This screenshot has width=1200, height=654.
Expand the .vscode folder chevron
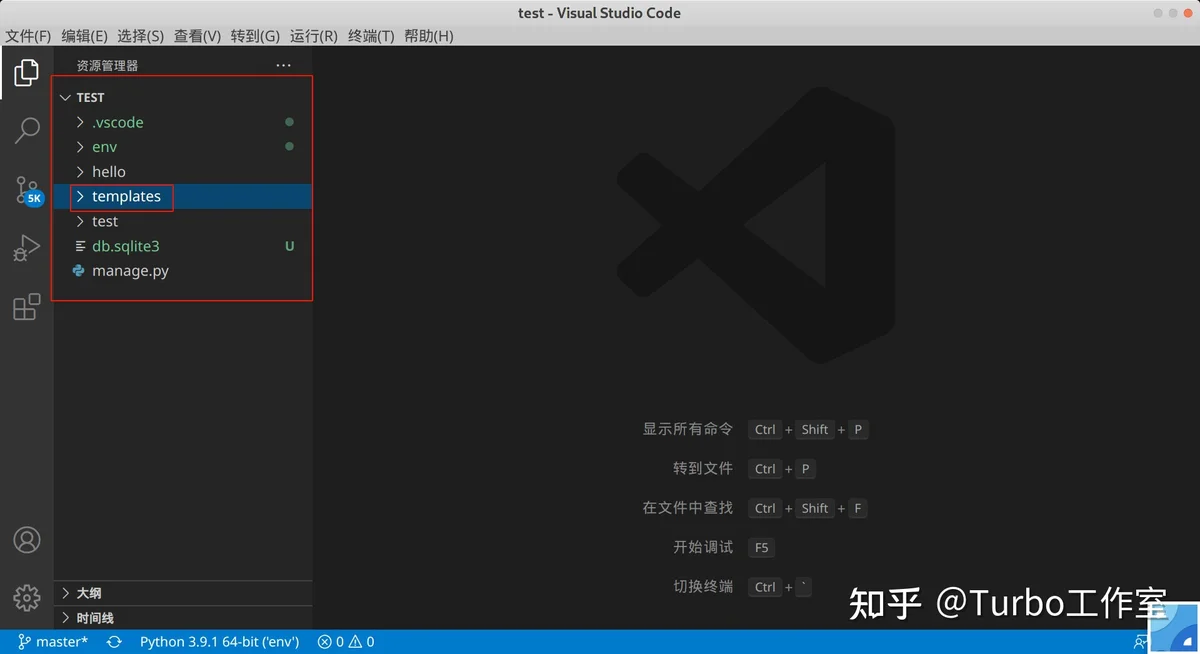[x=80, y=122]
